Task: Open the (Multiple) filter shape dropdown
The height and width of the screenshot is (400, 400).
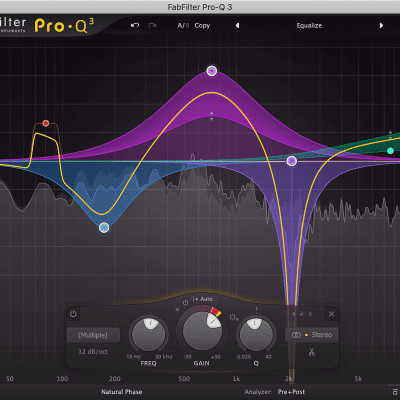Action: tap(93, 335)
